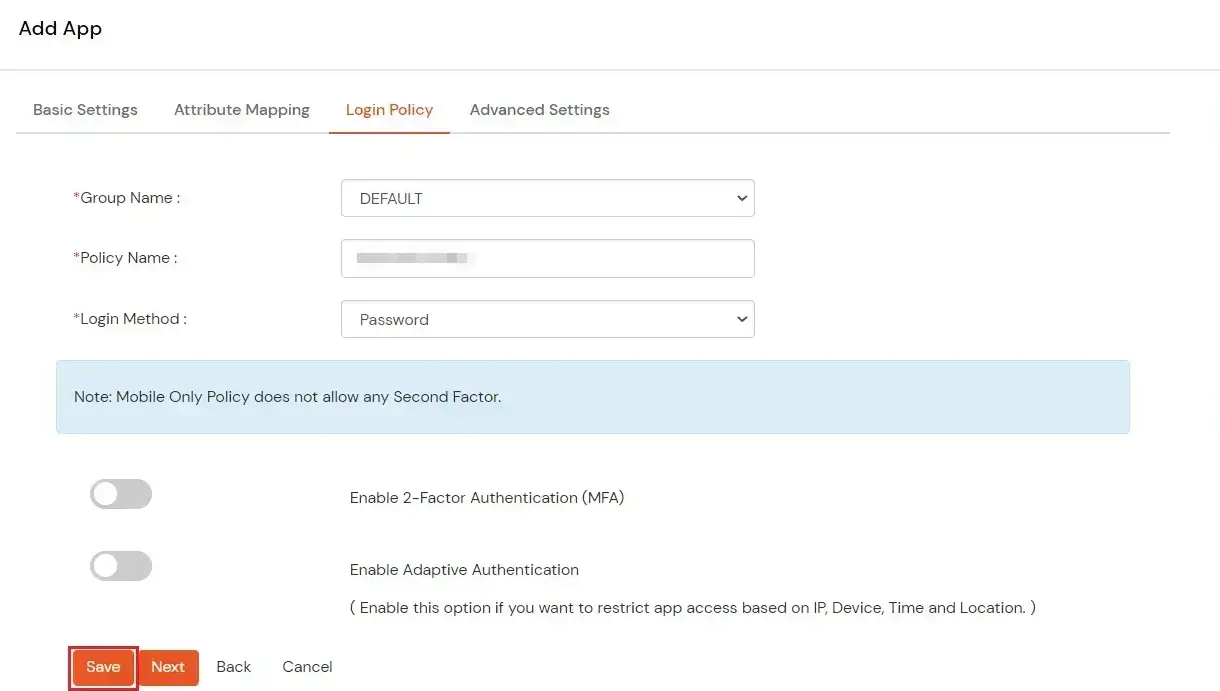The image size is (1220, 691).
Task: Click the Next button
Action: pyautogui.click(x=168, y=667)
